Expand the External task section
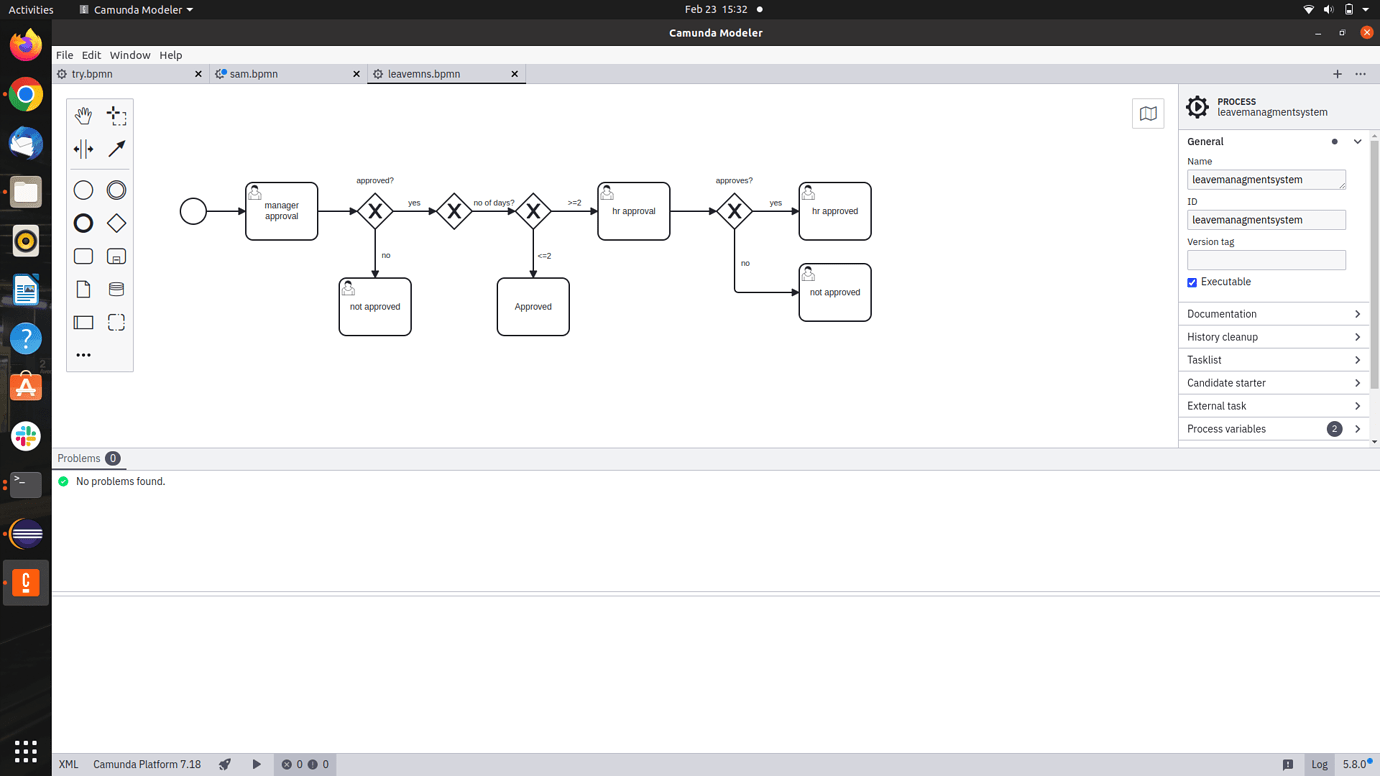 point(1273,406)
